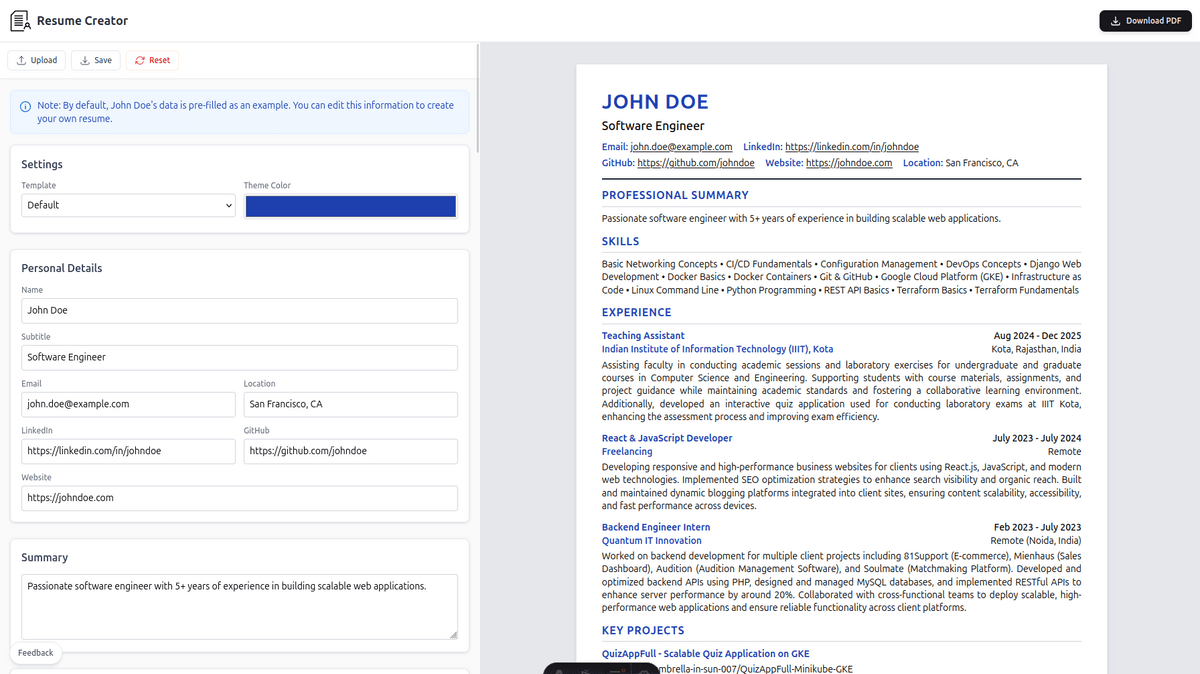Image resolution: width=1200 pixels, height=674 pixels.
Task: Click the john.doe@example.com link in preview
Action: click(x=681, y=147)
